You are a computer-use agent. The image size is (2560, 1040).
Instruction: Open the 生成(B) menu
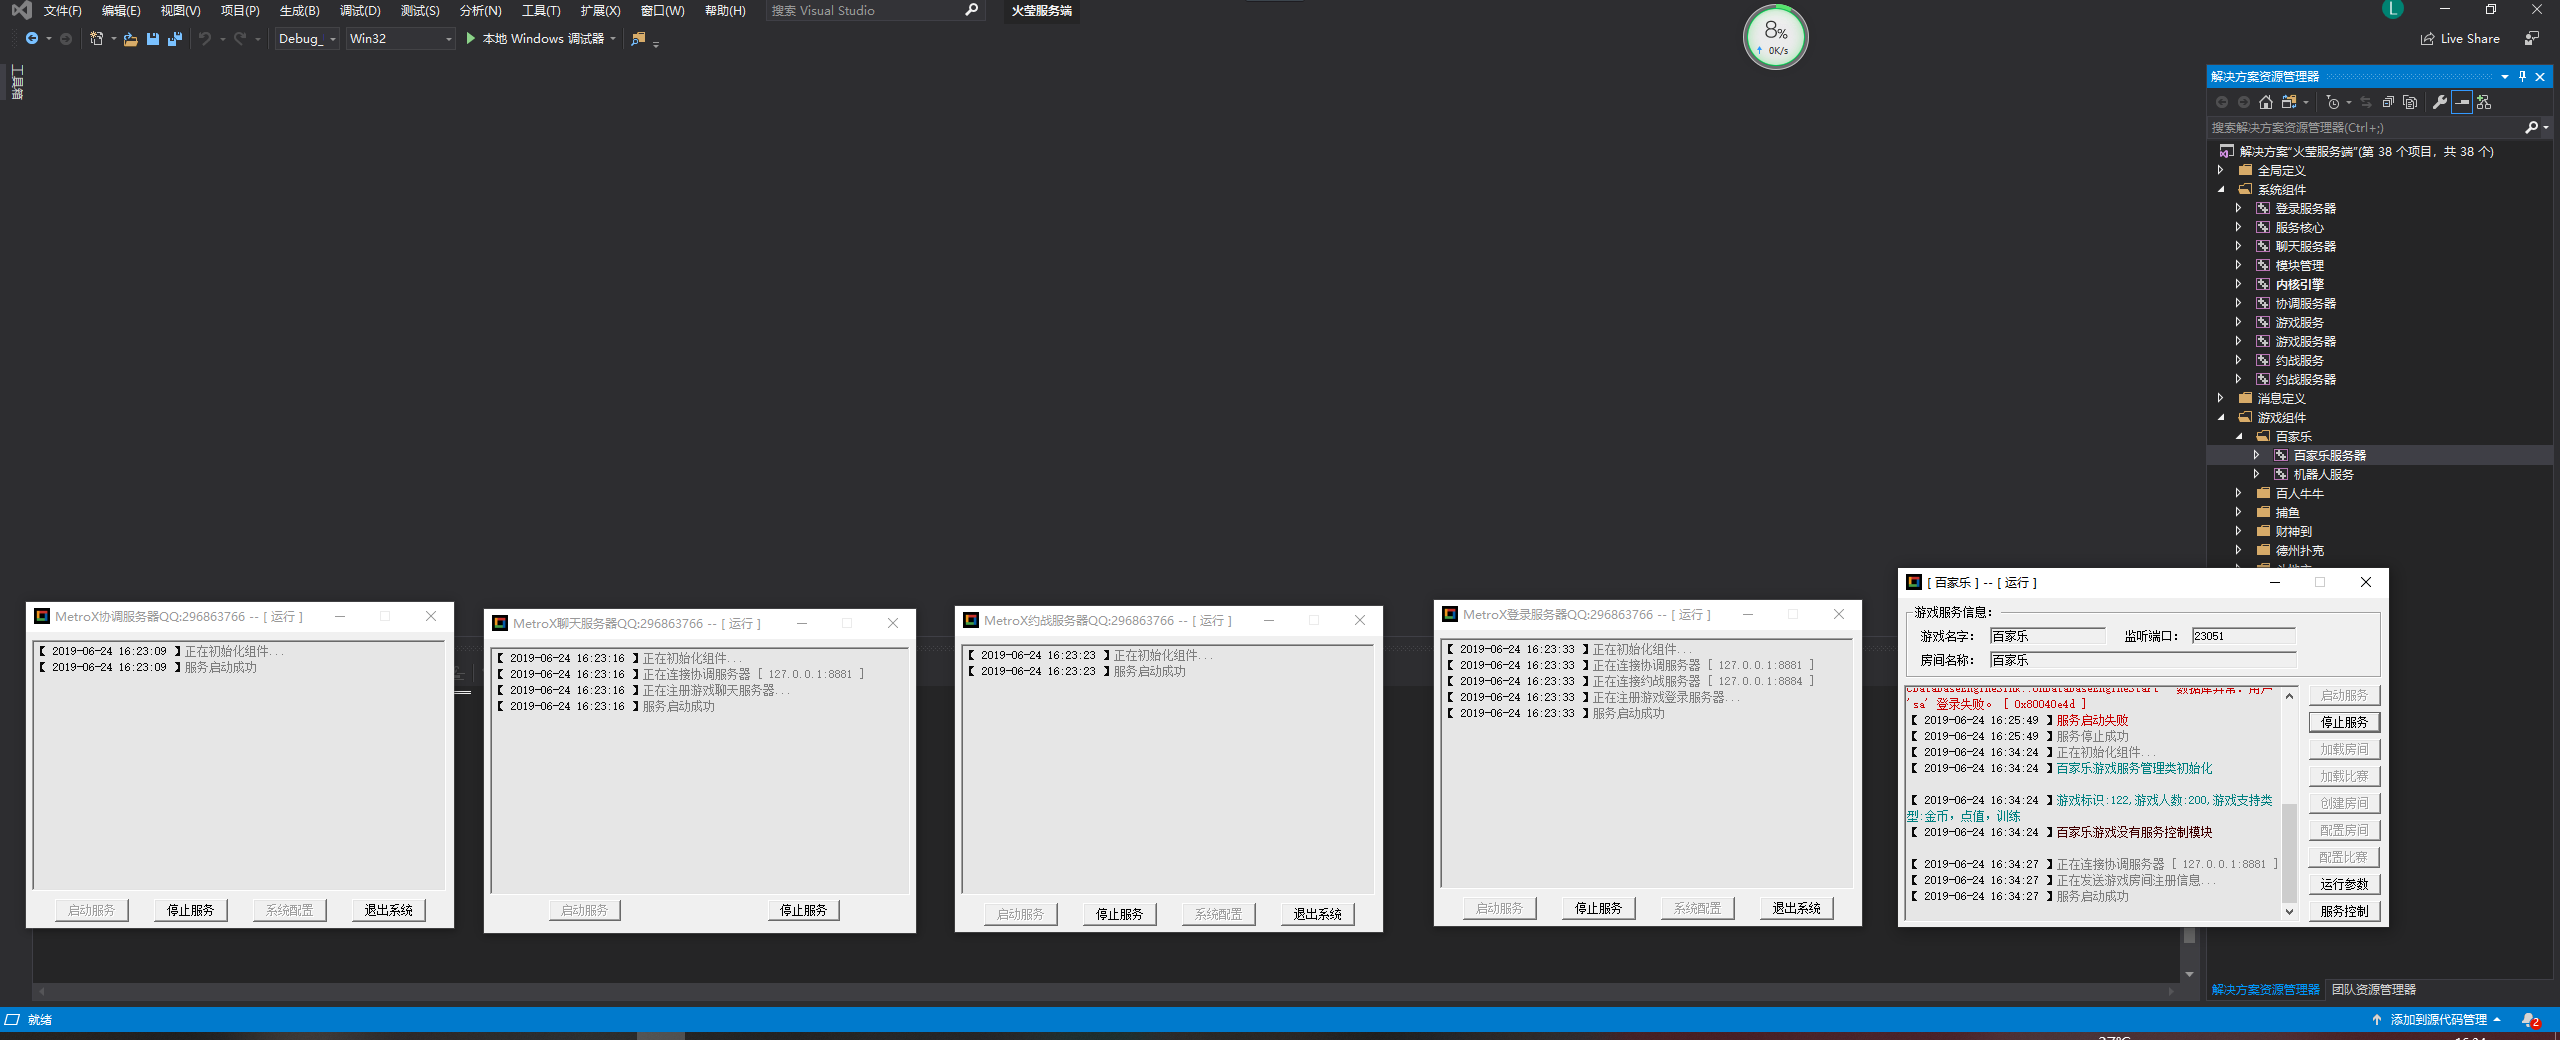click(x=299, y=10)
